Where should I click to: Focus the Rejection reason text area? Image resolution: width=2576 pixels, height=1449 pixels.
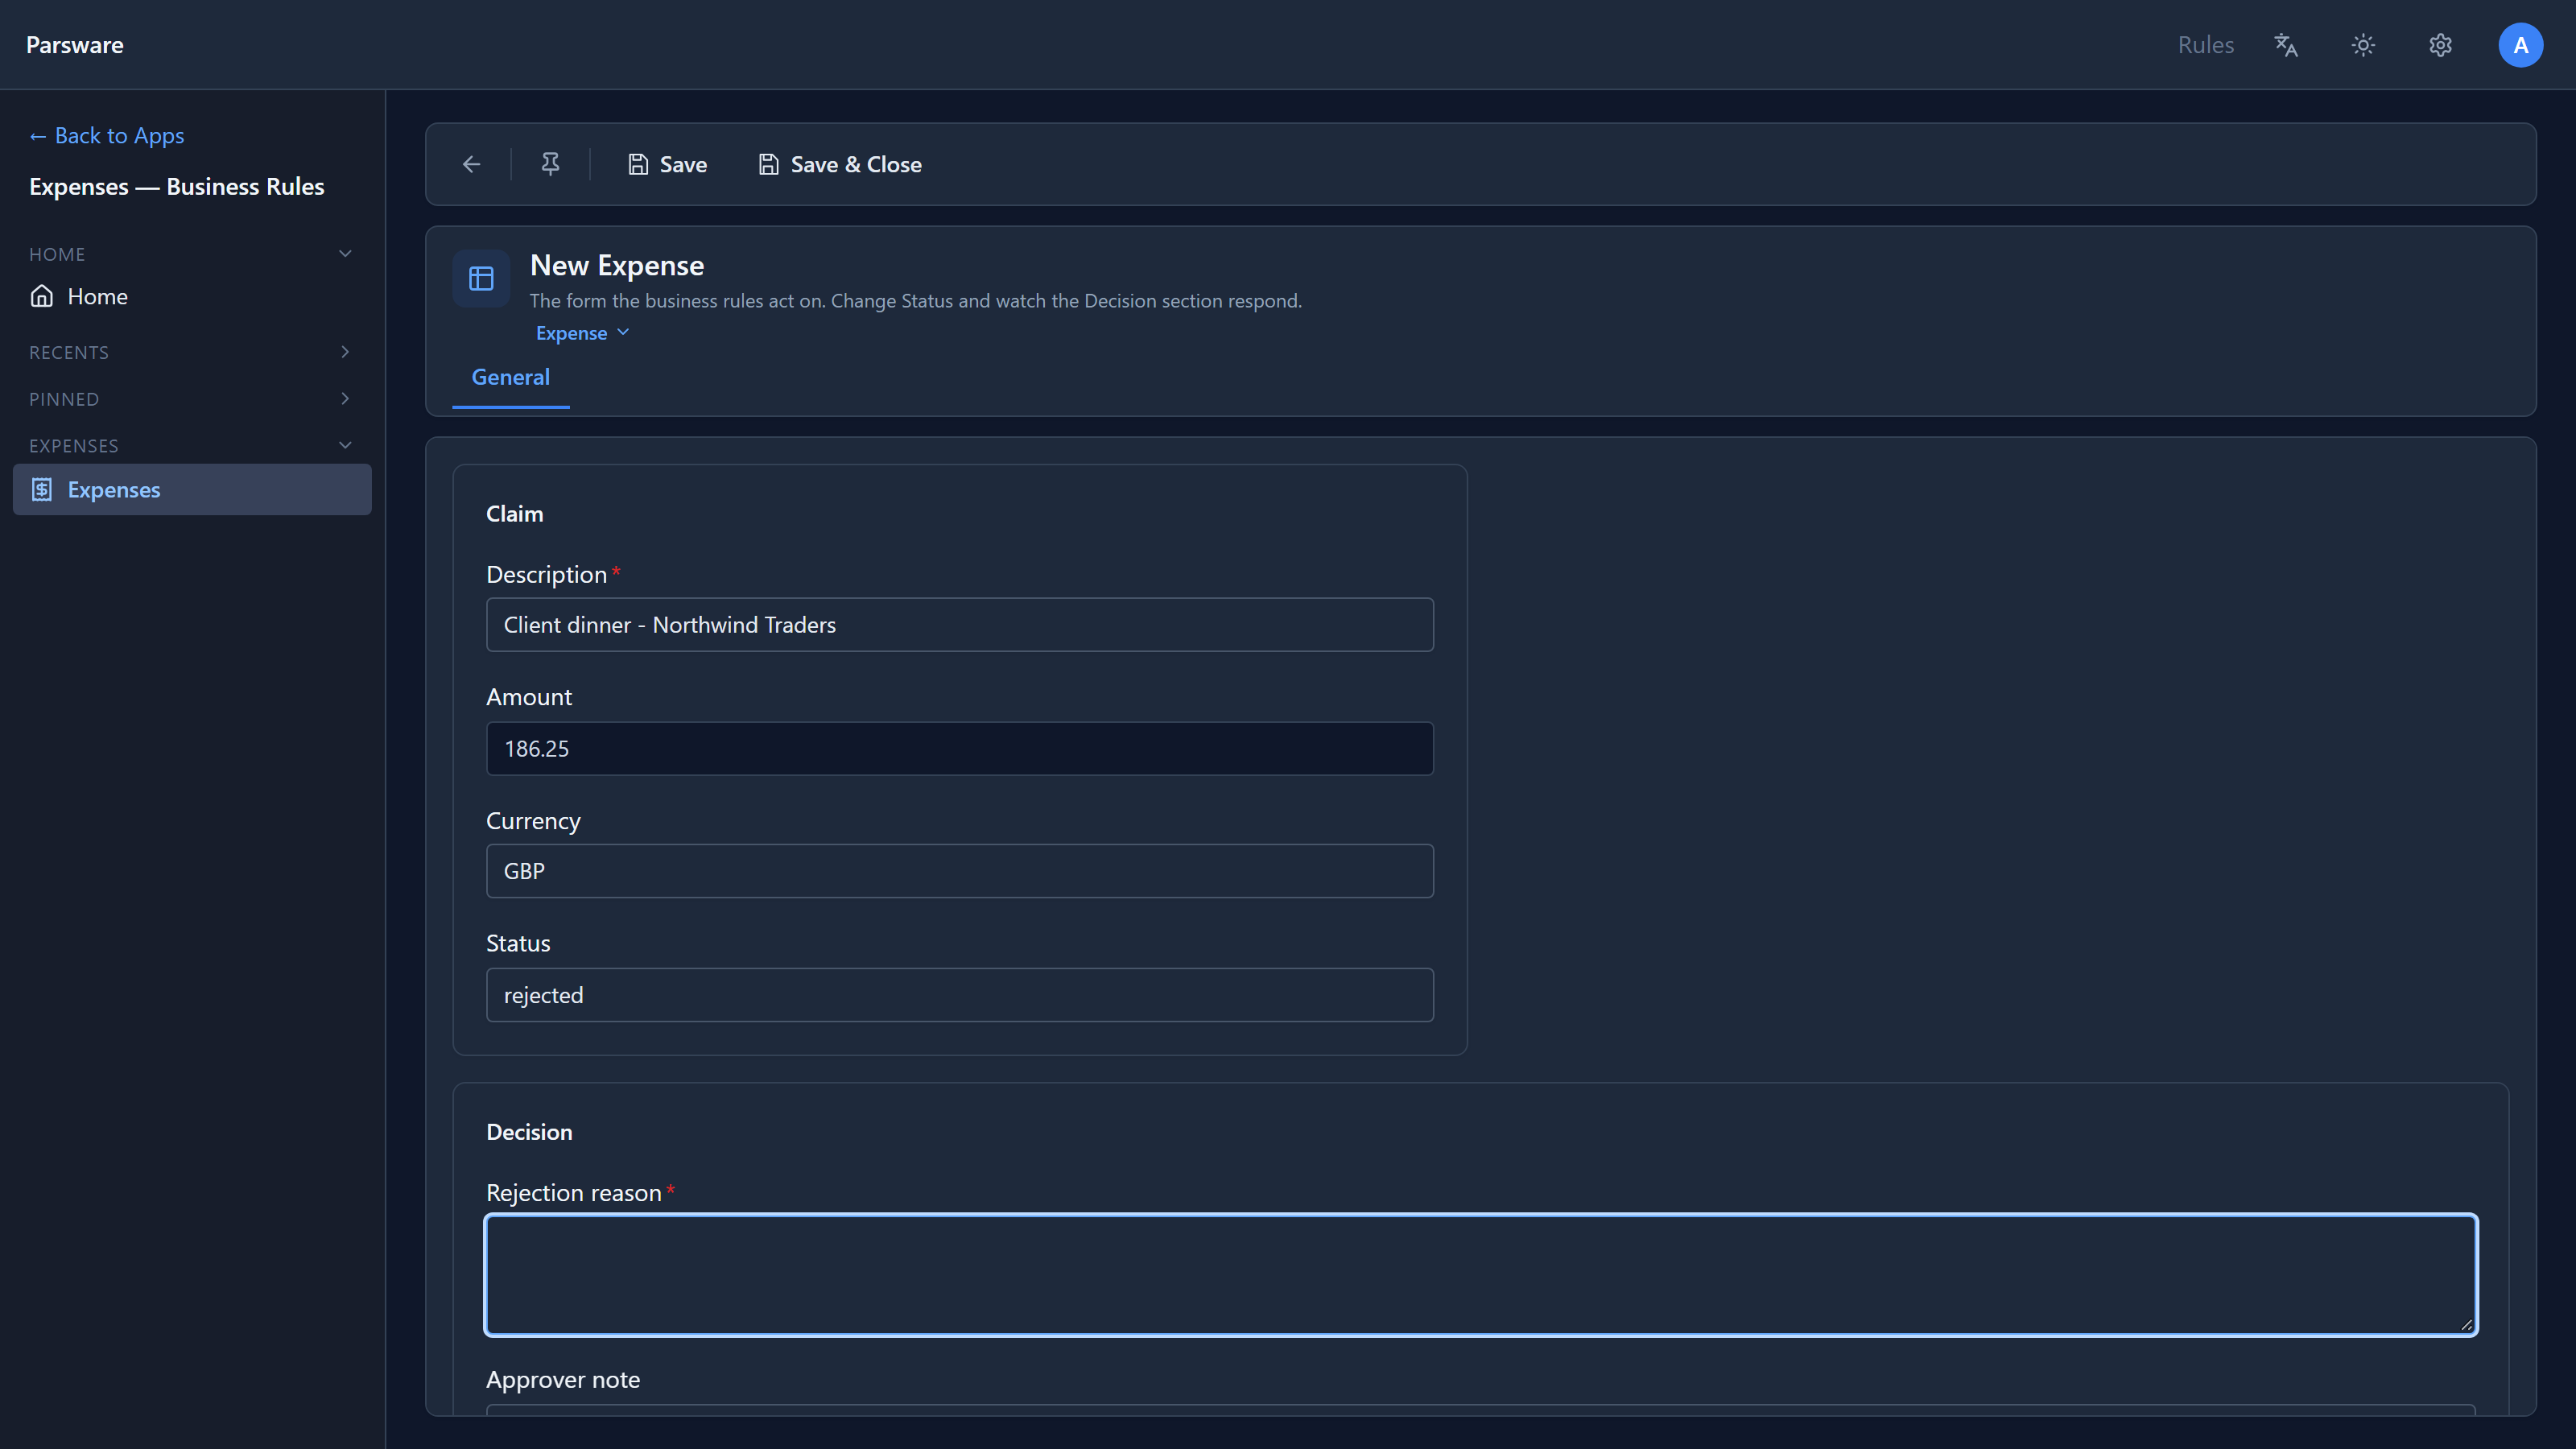click(x=1481, y=1275)
